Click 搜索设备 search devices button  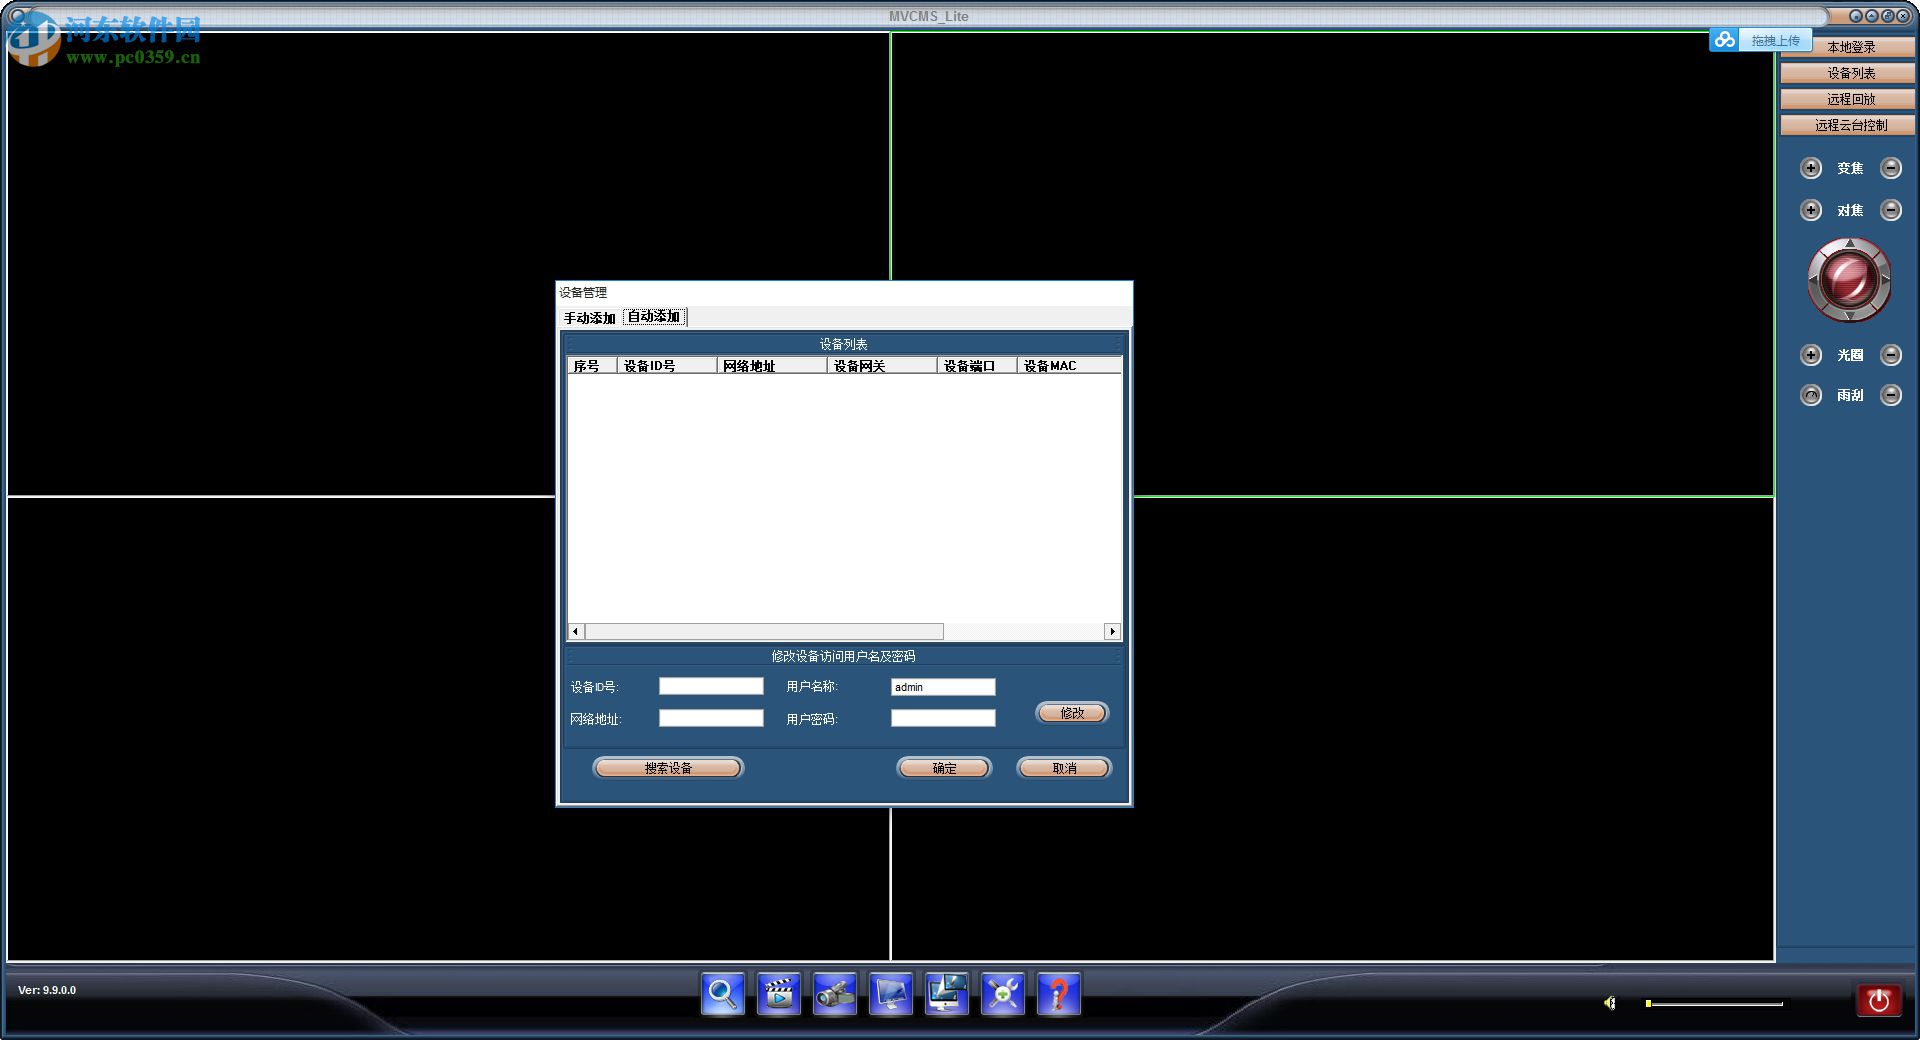668,768
